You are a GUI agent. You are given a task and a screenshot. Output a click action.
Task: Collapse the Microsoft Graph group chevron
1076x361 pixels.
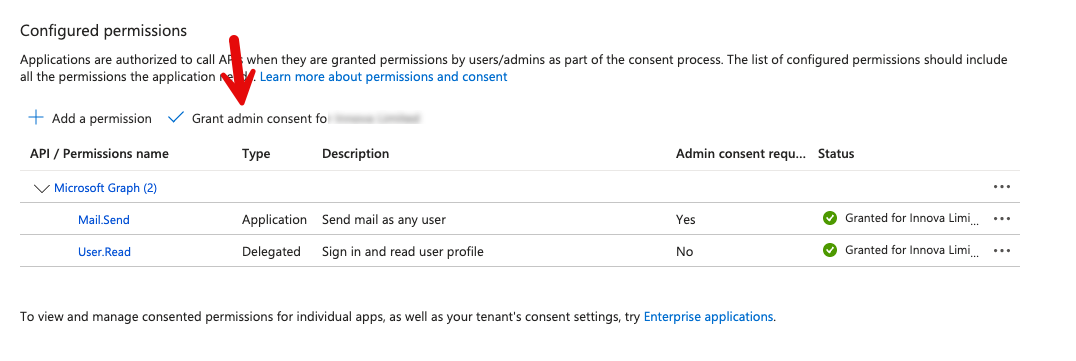(42, 188)
